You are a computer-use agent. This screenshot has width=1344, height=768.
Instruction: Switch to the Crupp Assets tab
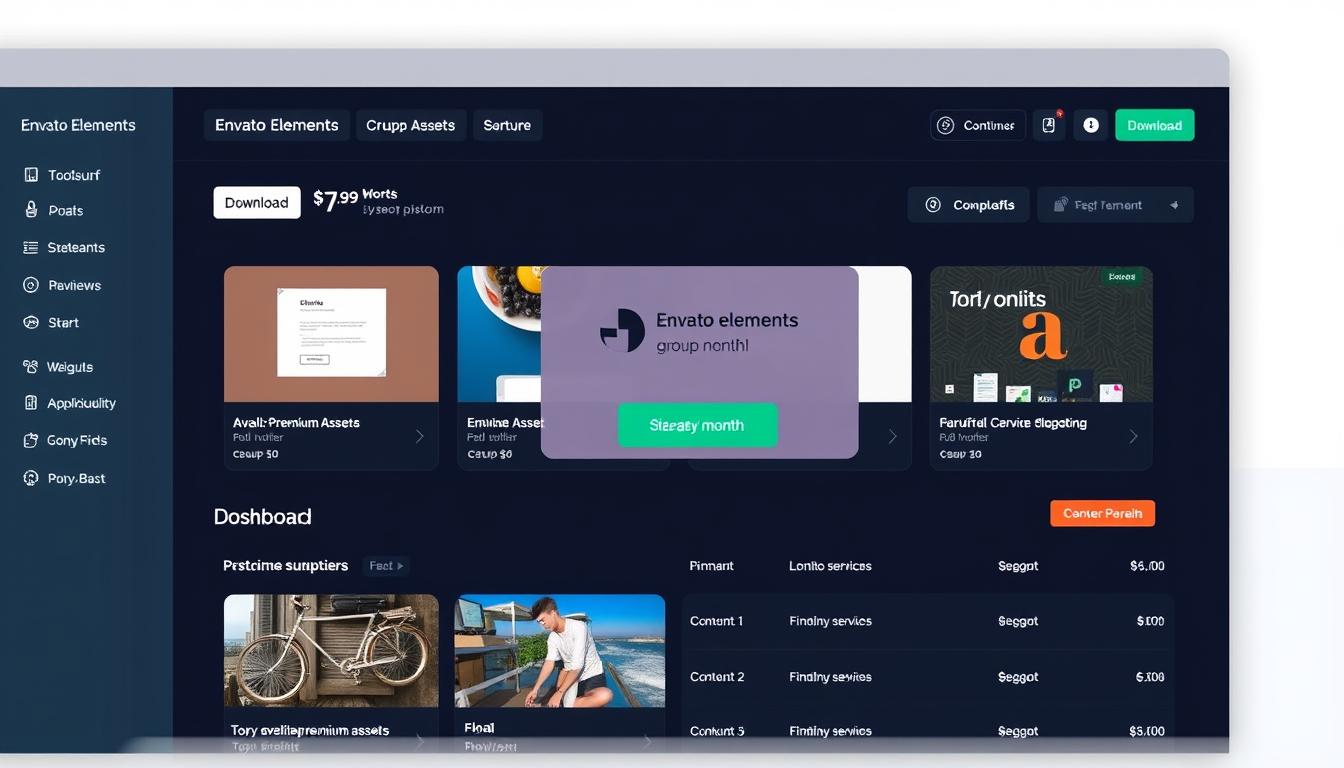pyautogui.click(x=410, y=125)
